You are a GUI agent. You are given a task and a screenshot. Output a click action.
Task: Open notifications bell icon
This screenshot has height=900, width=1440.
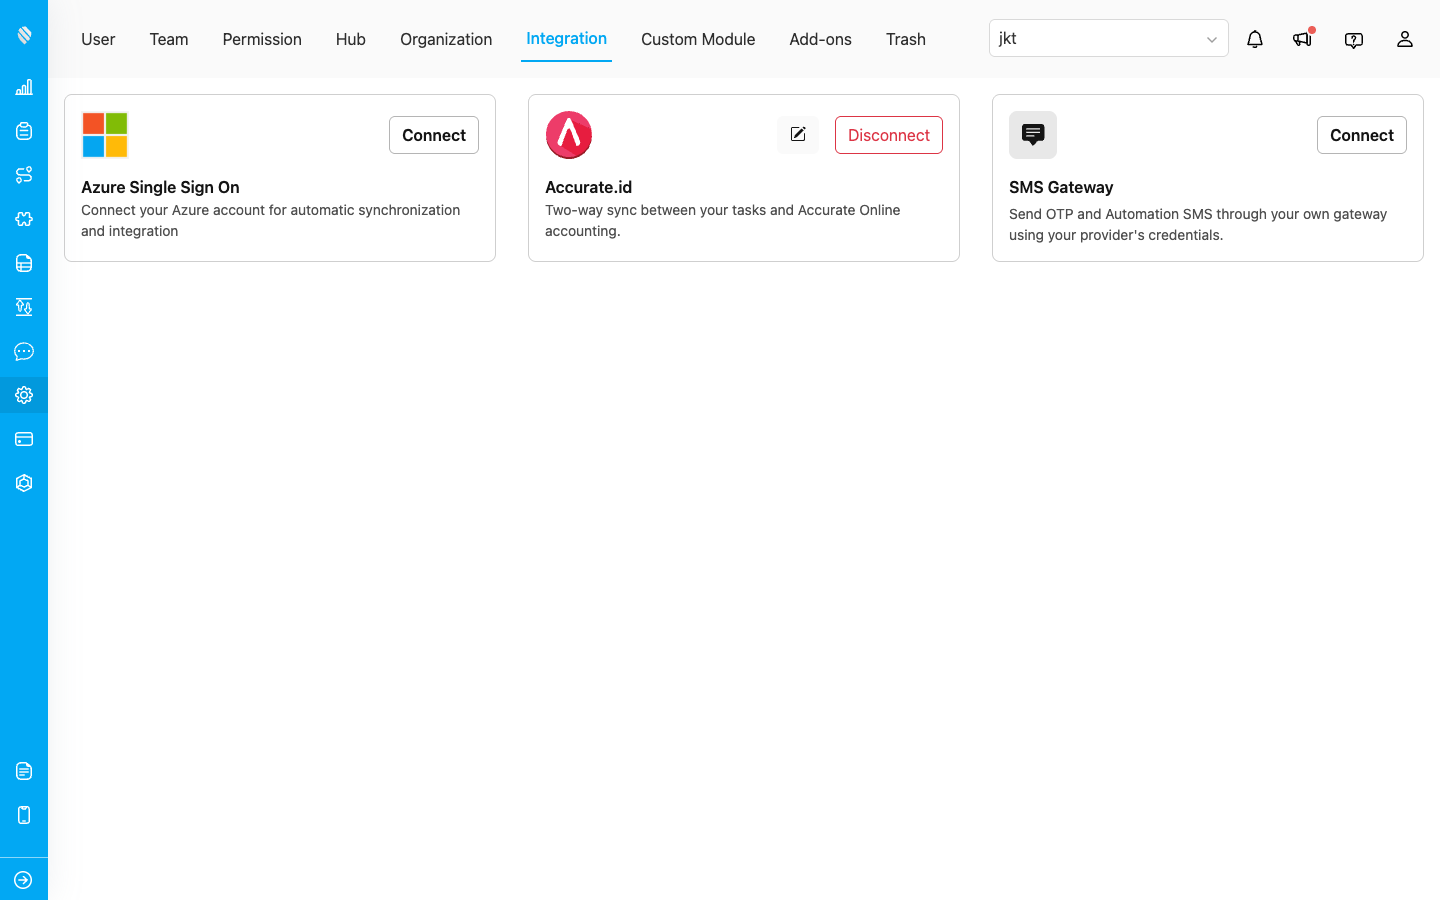(x=1255, y=39)
